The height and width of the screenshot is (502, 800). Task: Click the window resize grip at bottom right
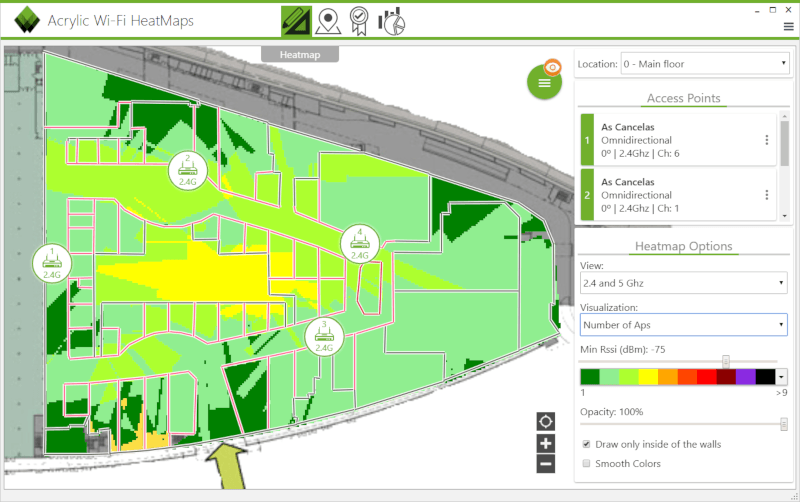tap(793, 496)
